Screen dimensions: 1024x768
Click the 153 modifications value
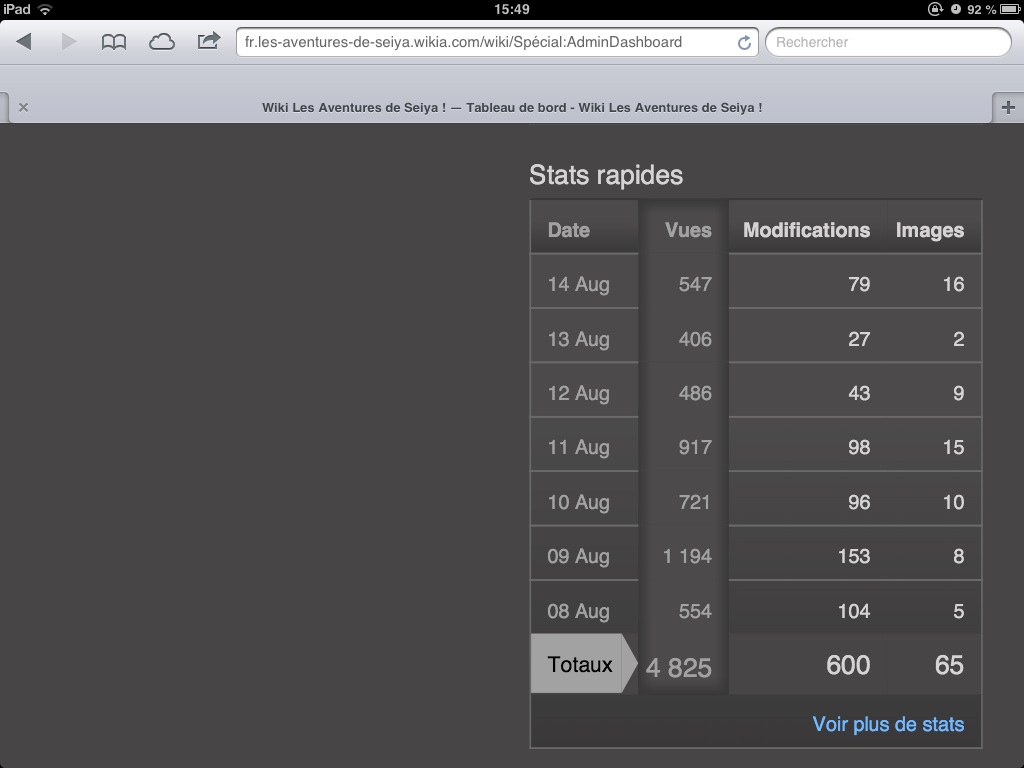coord(854,556)
